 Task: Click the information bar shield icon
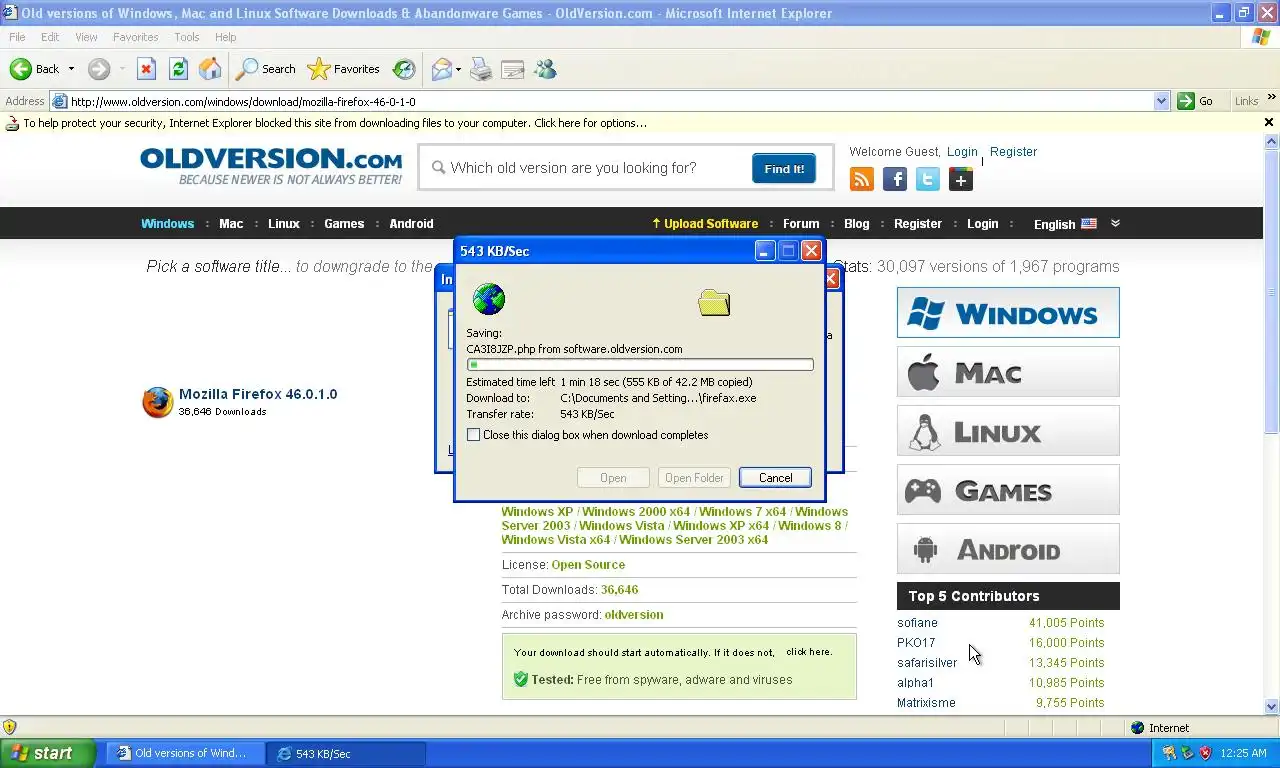[x=12, y=123]
